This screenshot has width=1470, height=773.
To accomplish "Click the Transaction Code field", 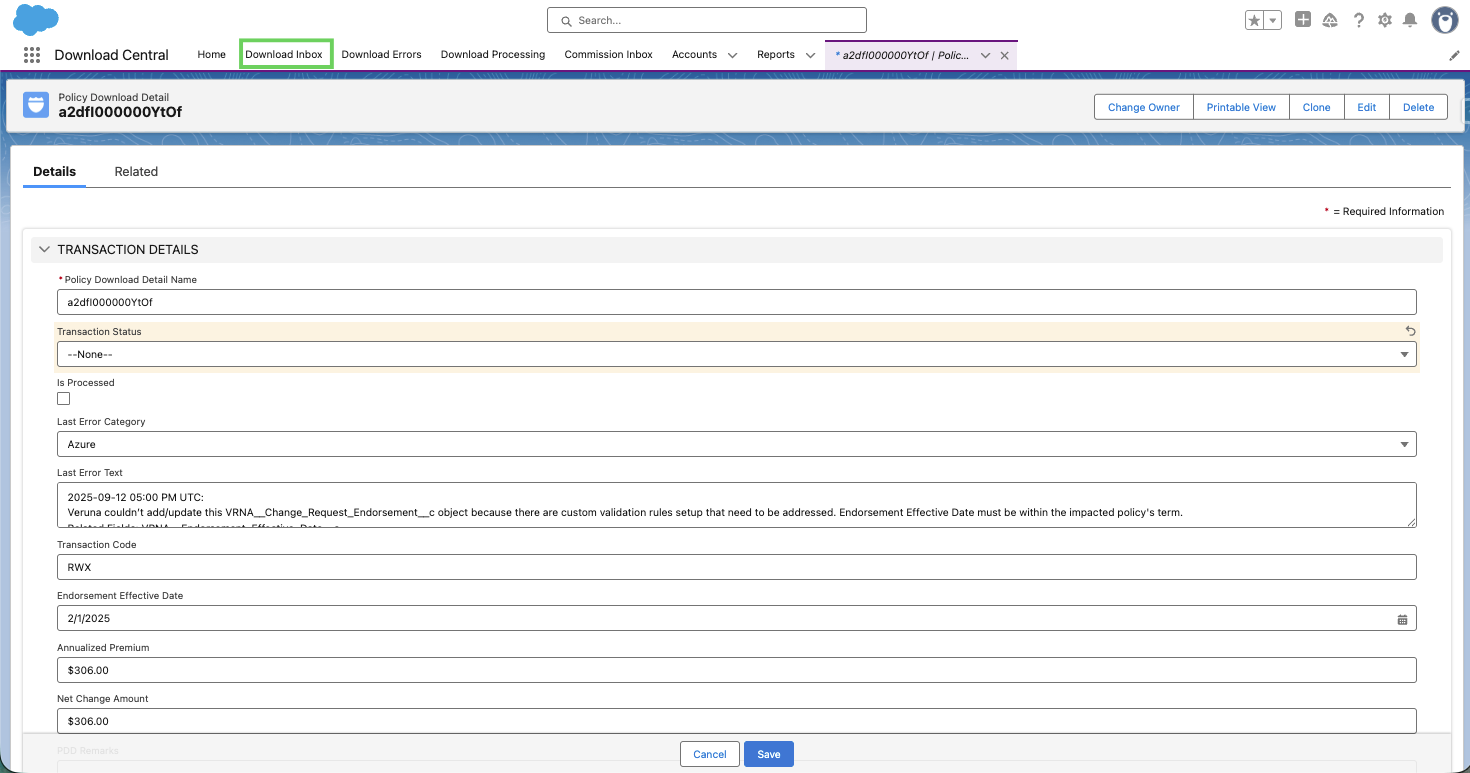I will click(737, 567).
